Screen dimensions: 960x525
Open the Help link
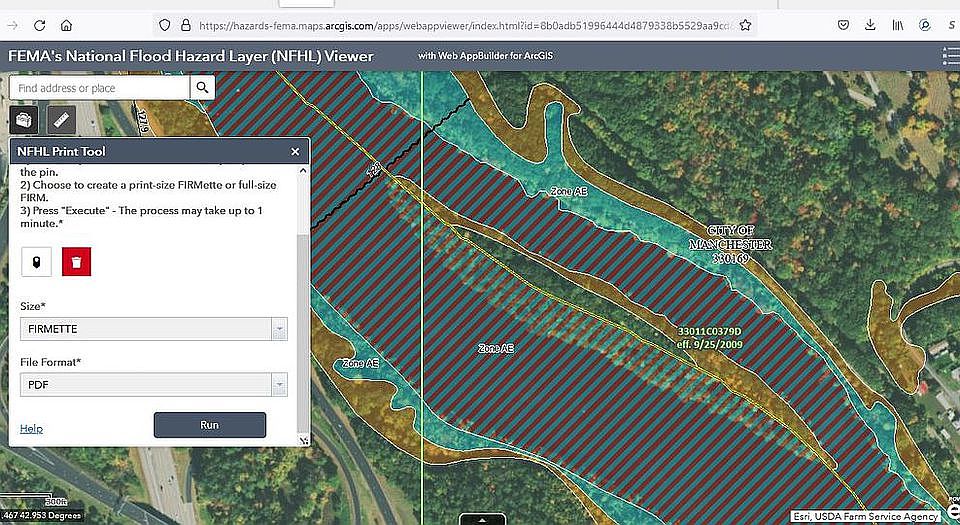31,428
